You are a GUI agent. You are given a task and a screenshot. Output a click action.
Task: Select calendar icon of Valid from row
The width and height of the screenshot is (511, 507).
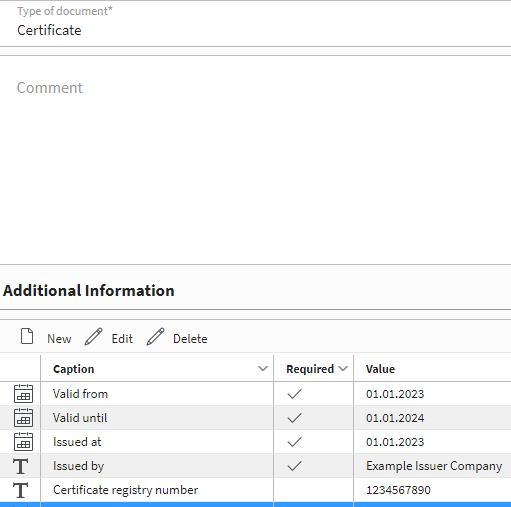[x=23, y=394]
